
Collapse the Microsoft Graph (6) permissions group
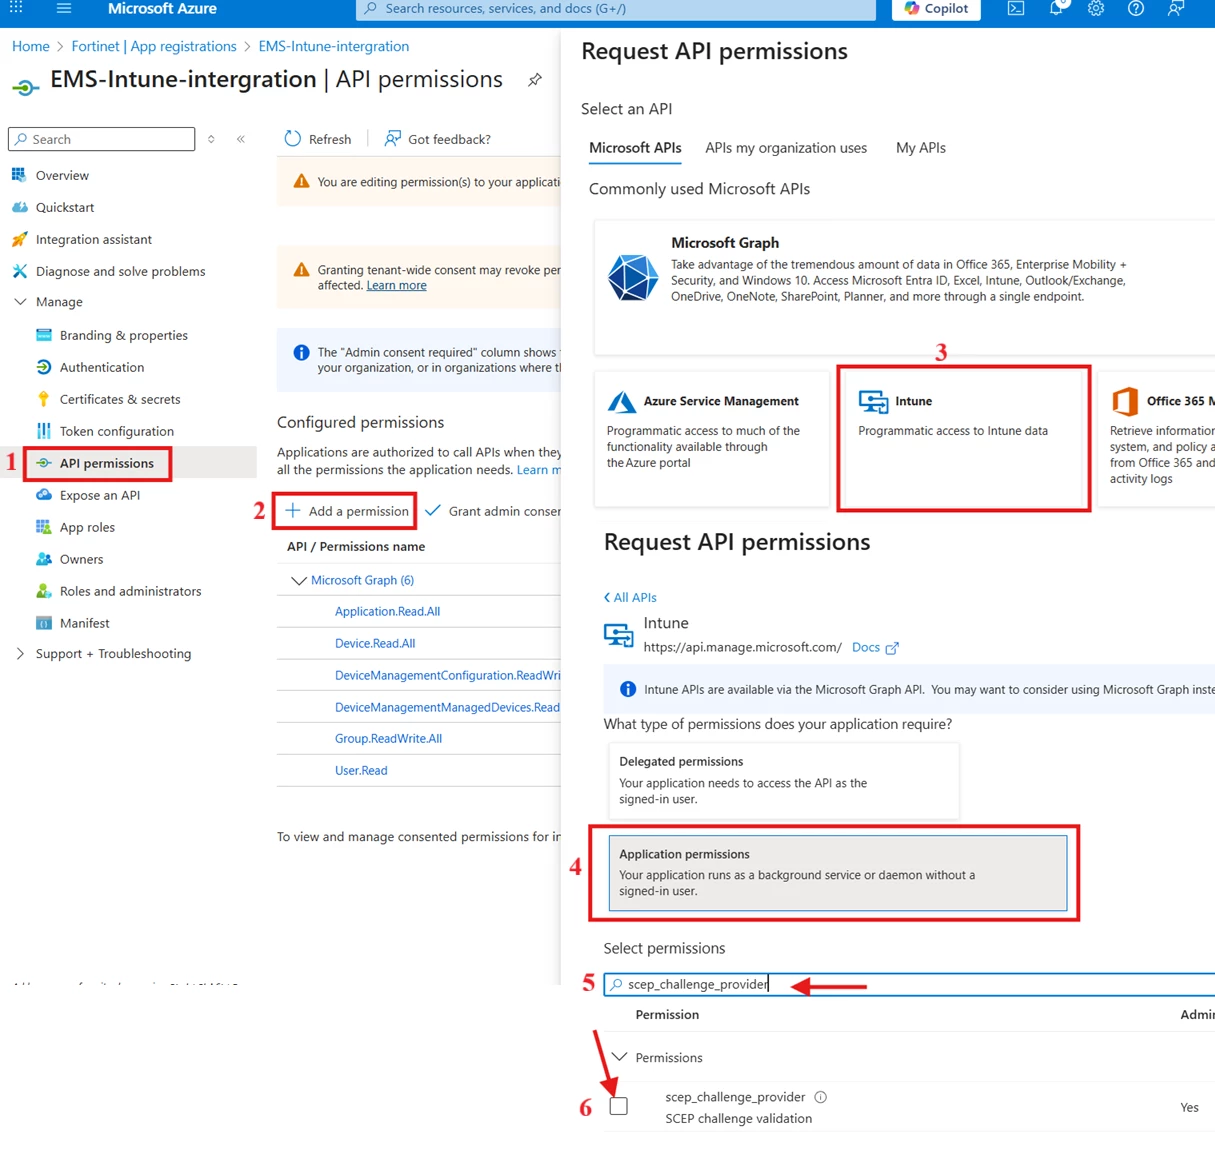pyautogui.click(x=298, y=580)
